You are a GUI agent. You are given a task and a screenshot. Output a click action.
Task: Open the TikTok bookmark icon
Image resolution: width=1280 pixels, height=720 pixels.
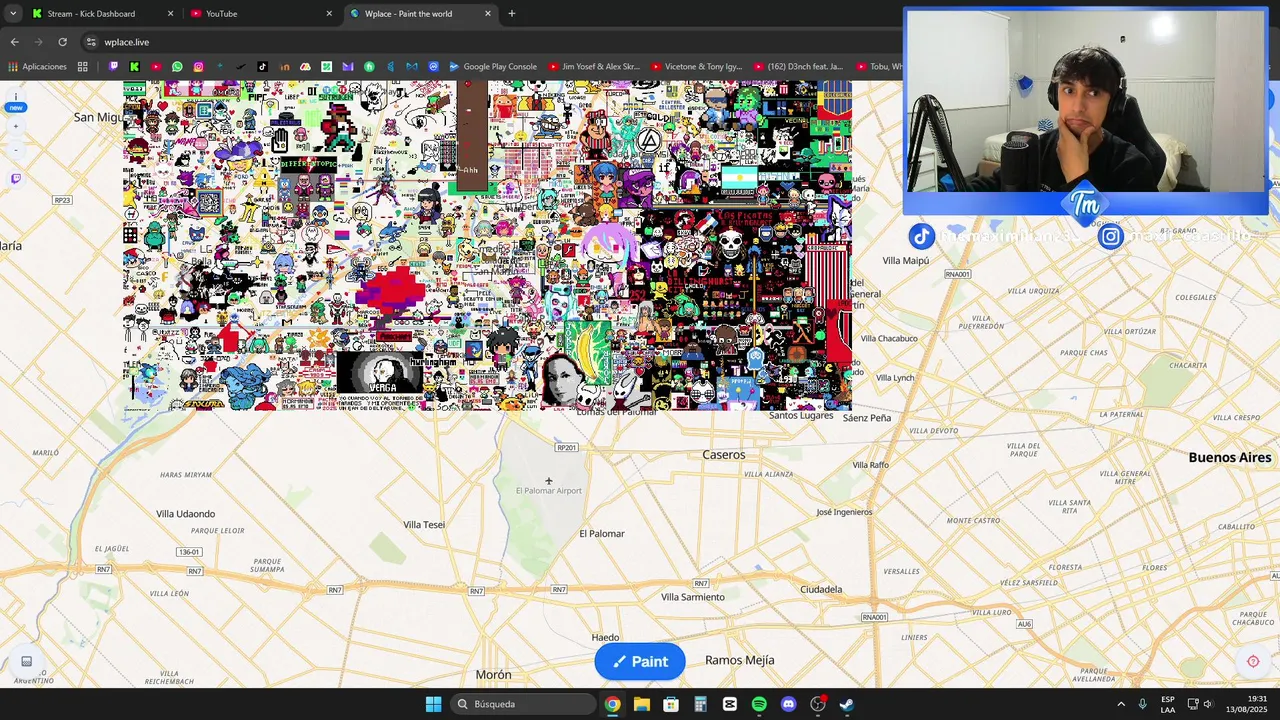263,67
